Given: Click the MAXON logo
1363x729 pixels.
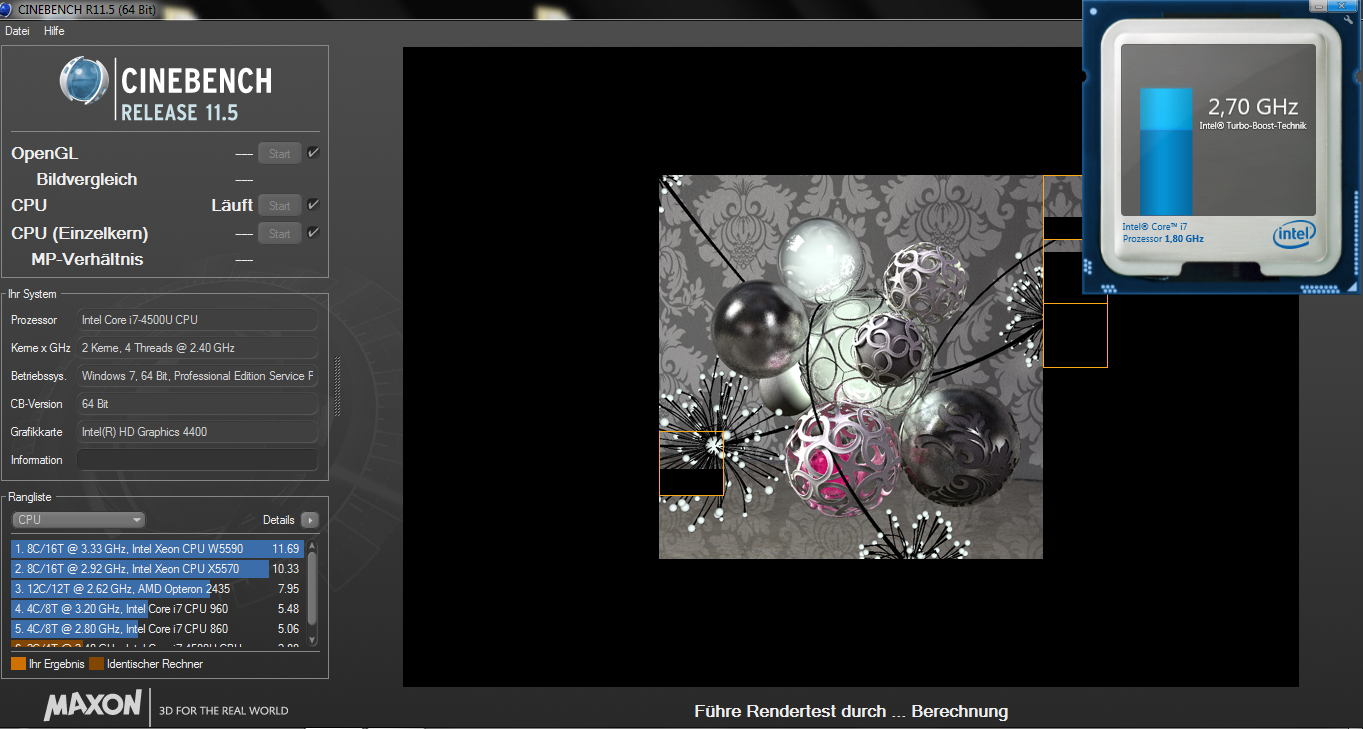Looking at the screenshot, I should [x=93, y=706].
